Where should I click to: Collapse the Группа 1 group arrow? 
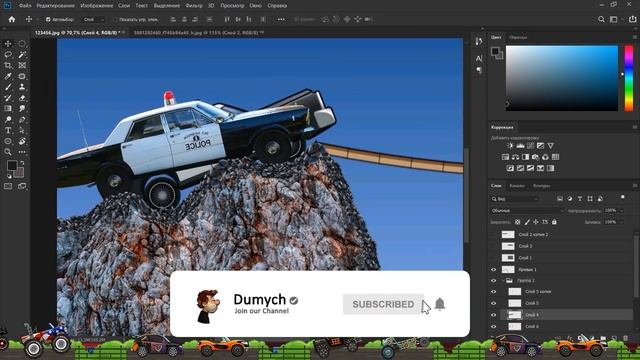click(x=503, y=281)
